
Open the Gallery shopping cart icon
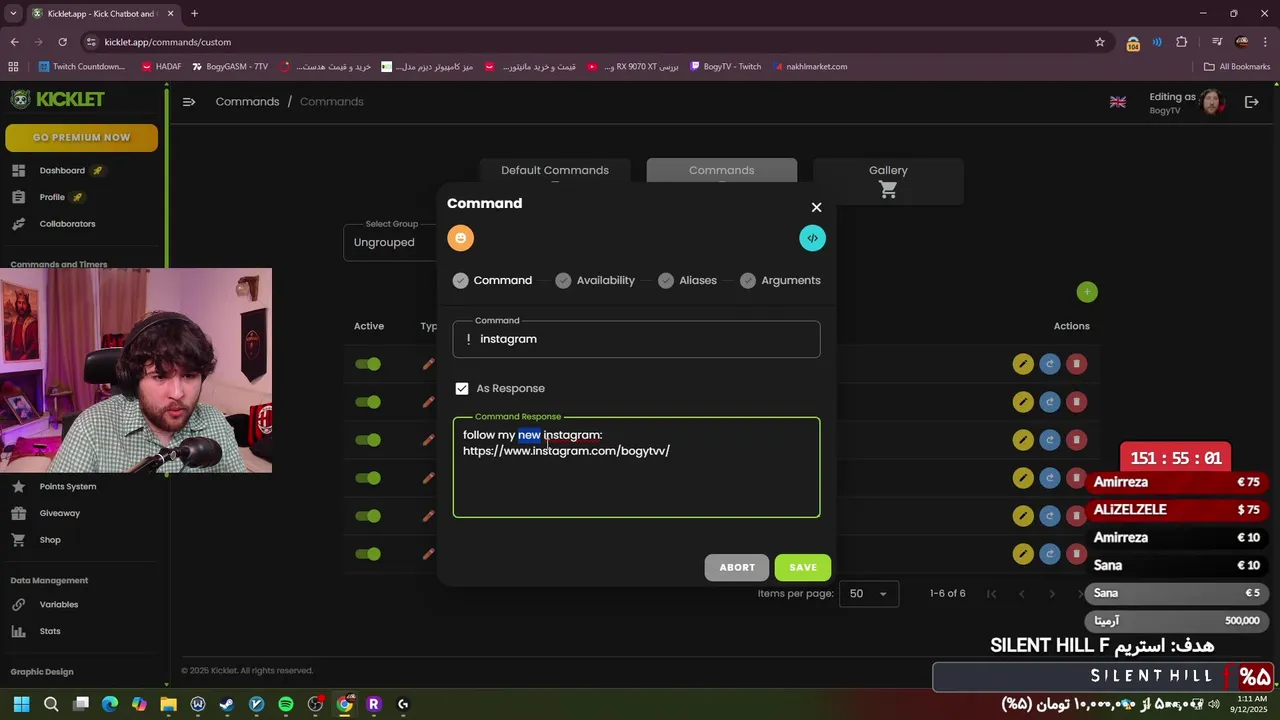pos(888,190)
